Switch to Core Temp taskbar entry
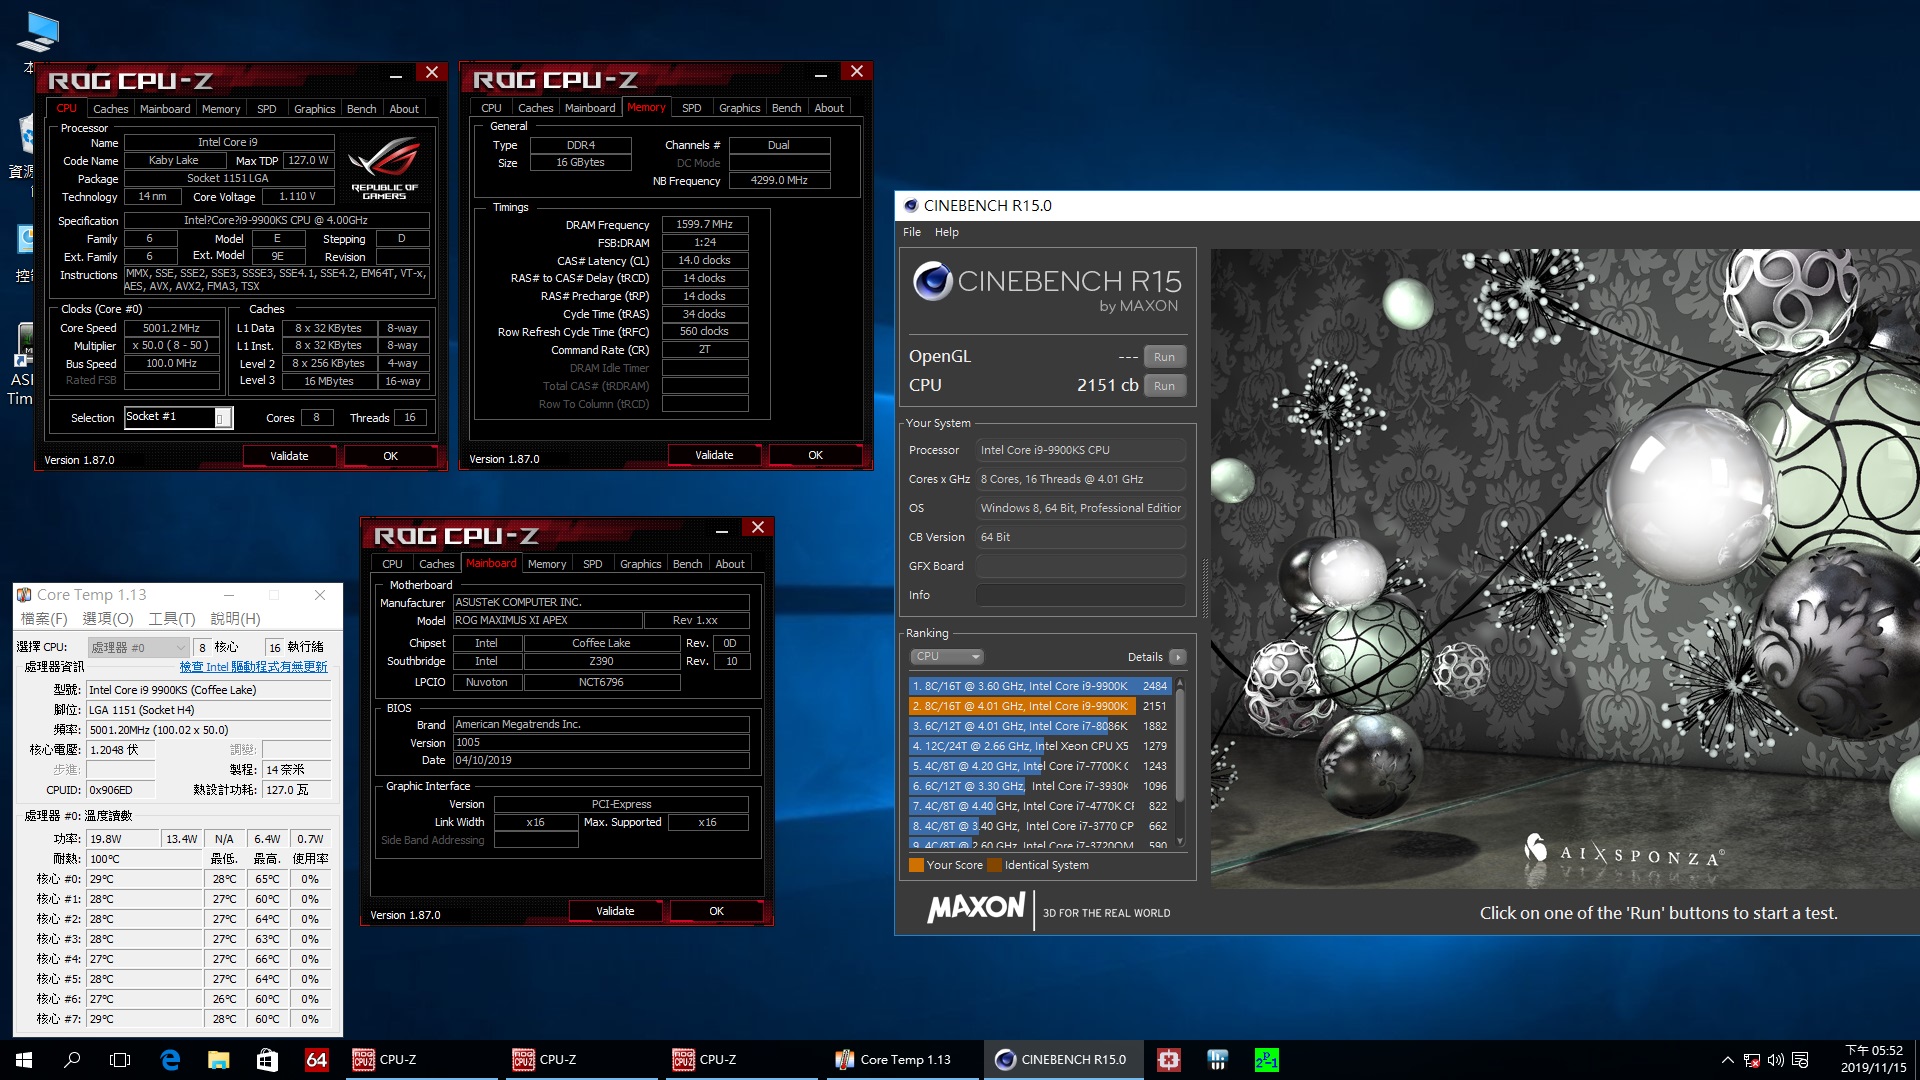This screenshot has height=1080, width=1920. coord(900,1059)
